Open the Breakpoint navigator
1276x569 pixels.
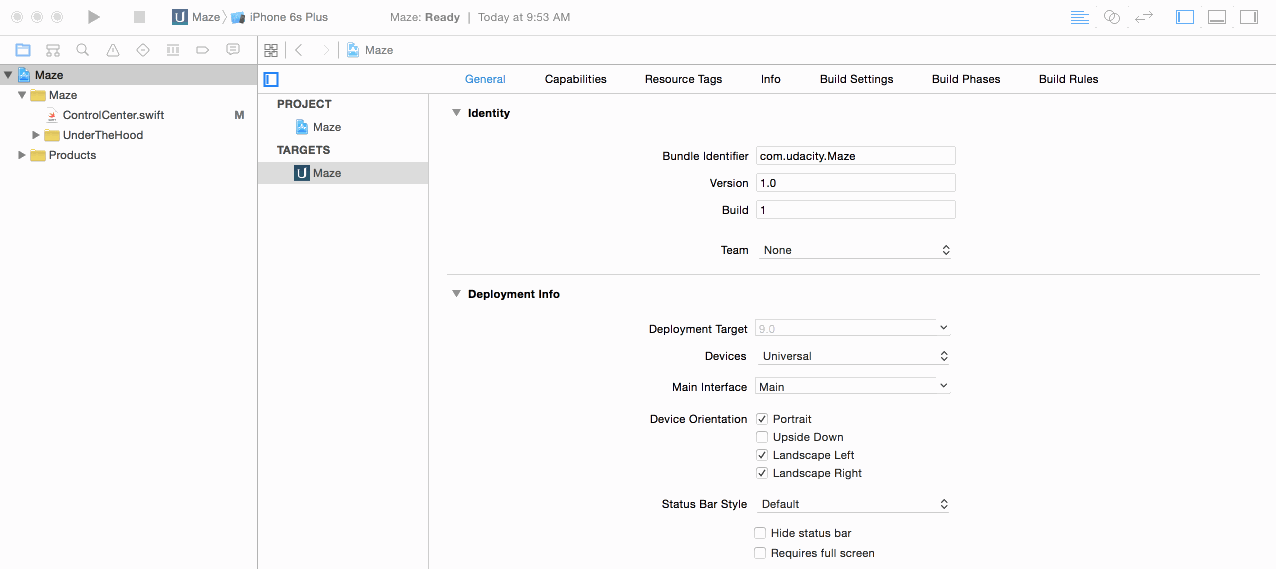point(203,50)
